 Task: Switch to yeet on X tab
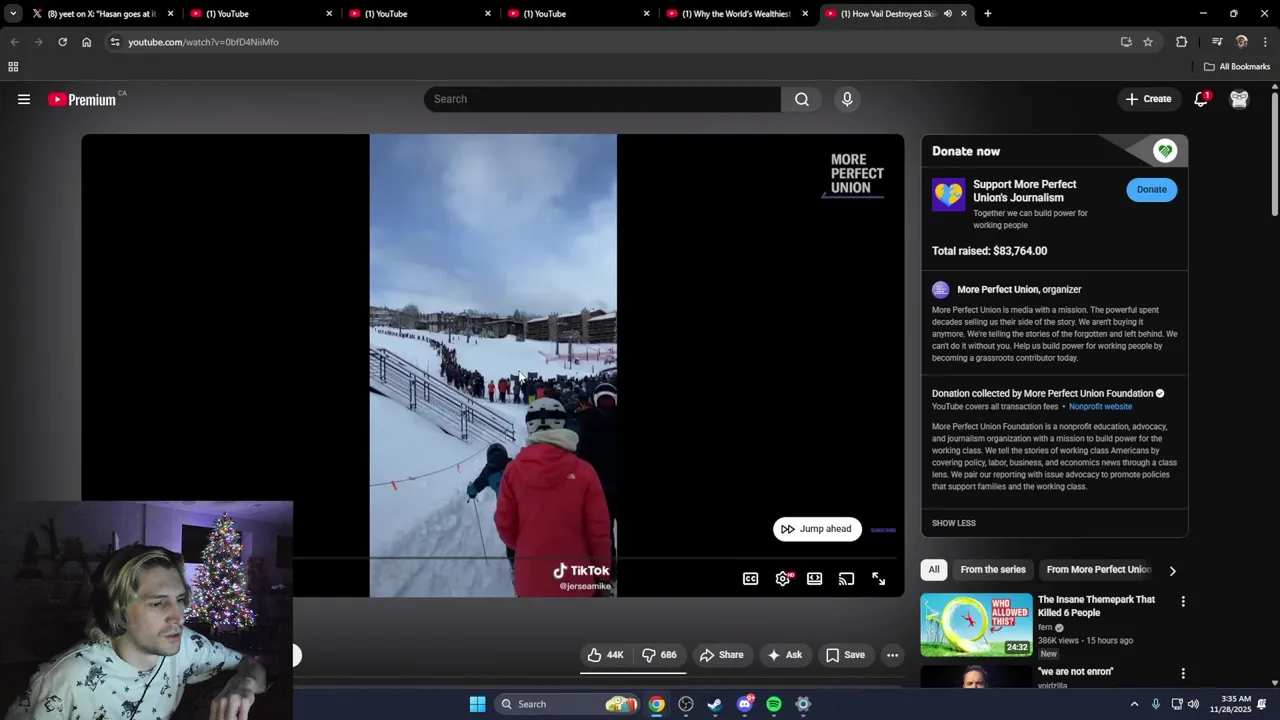(x=102, y=14)
